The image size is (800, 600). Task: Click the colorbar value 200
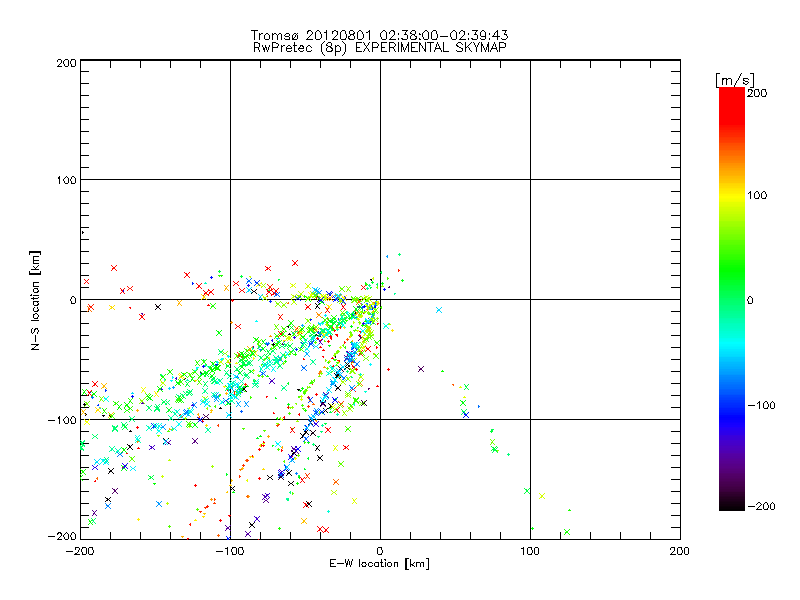pos(757,93)
